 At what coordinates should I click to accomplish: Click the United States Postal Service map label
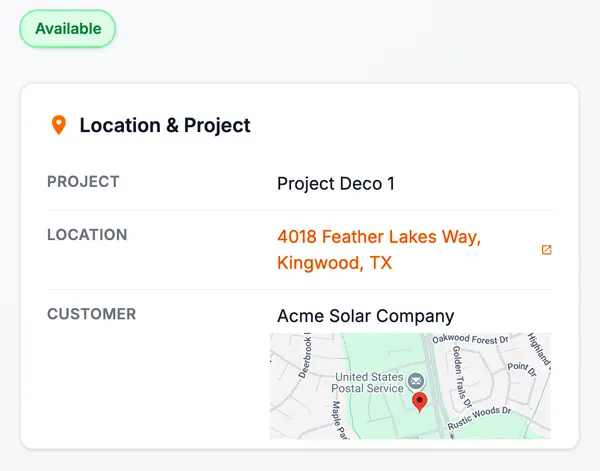(368, 381)
